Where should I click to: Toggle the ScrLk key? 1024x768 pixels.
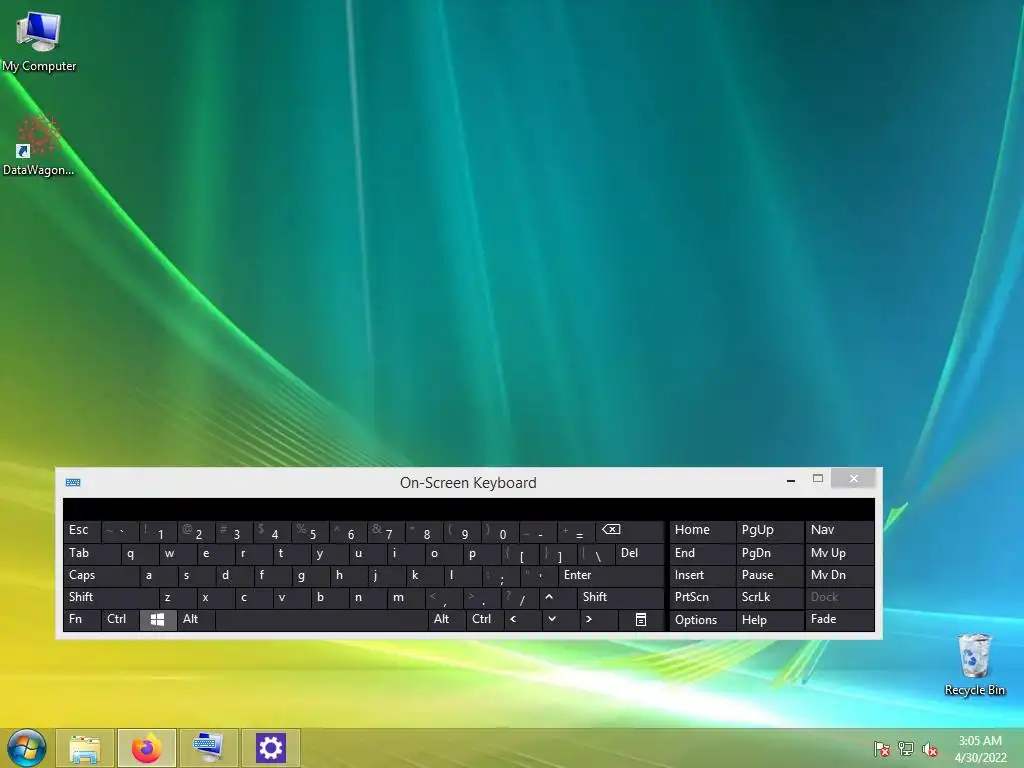(770, 598)
